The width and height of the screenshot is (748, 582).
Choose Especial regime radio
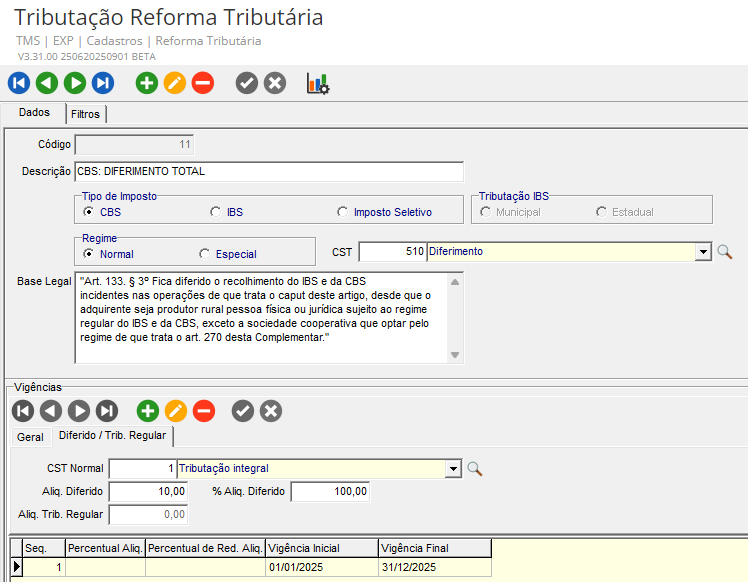(205, 254)
